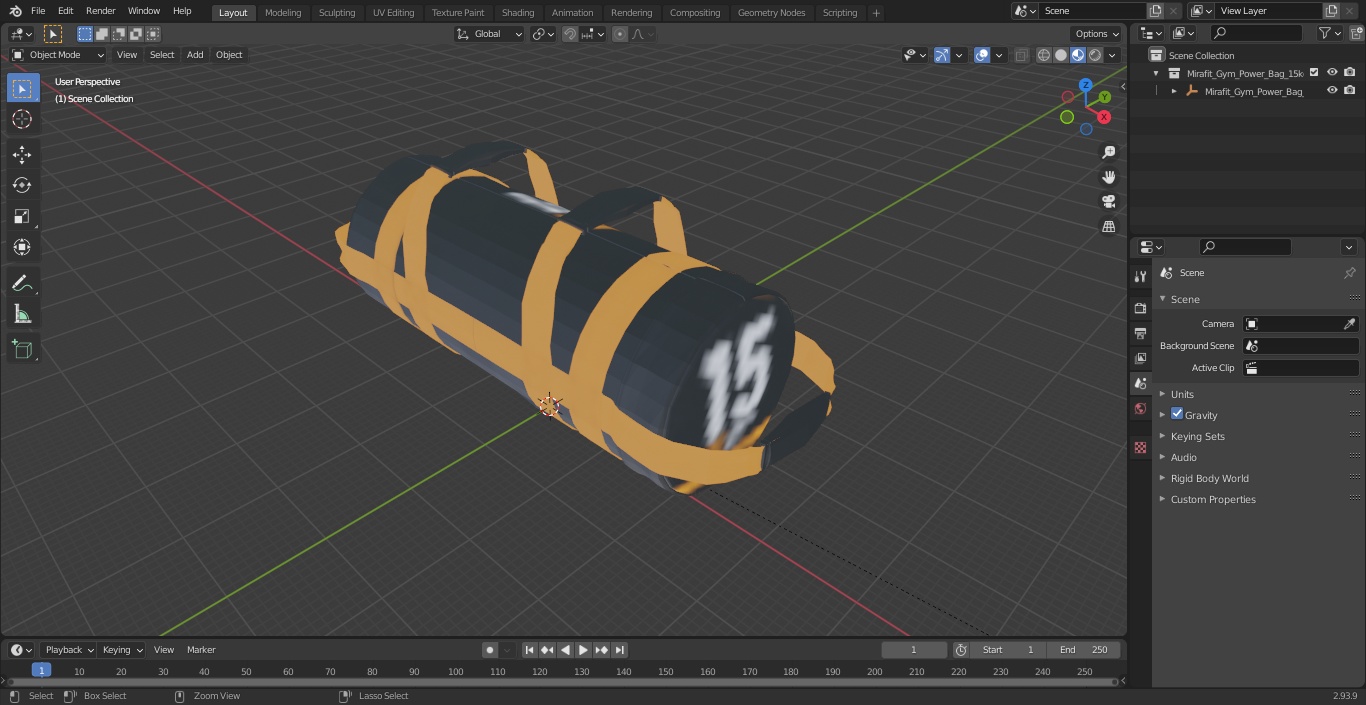Open the viewport Add menu
Image resolution: width=1366 pixels, height=705 pixels.
(x=195, y=55)
